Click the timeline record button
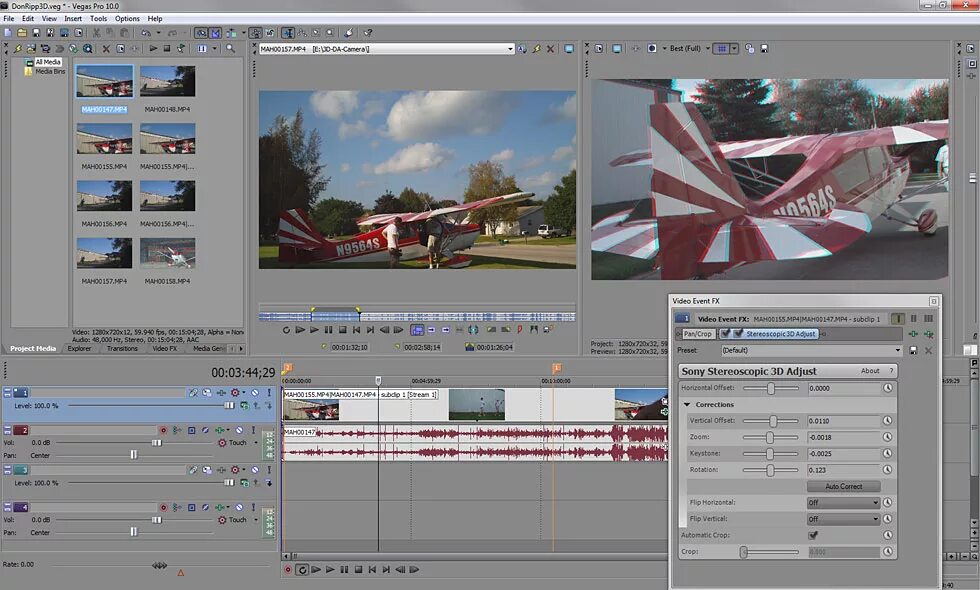Image resolution: width=980 pixels, height=590 pixels. [x=288, y=570]
